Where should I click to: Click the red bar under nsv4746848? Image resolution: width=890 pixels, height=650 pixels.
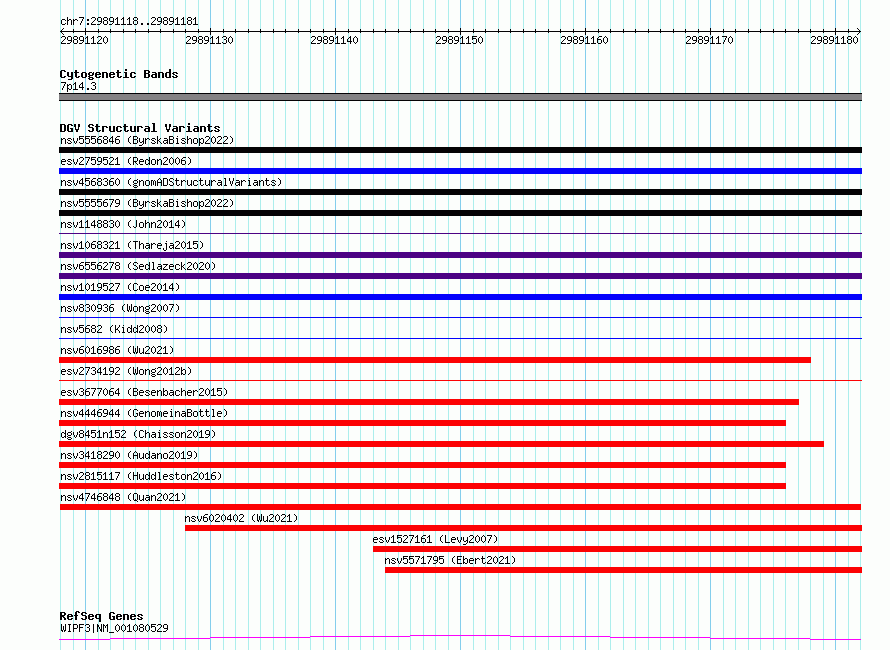(460, 507)
